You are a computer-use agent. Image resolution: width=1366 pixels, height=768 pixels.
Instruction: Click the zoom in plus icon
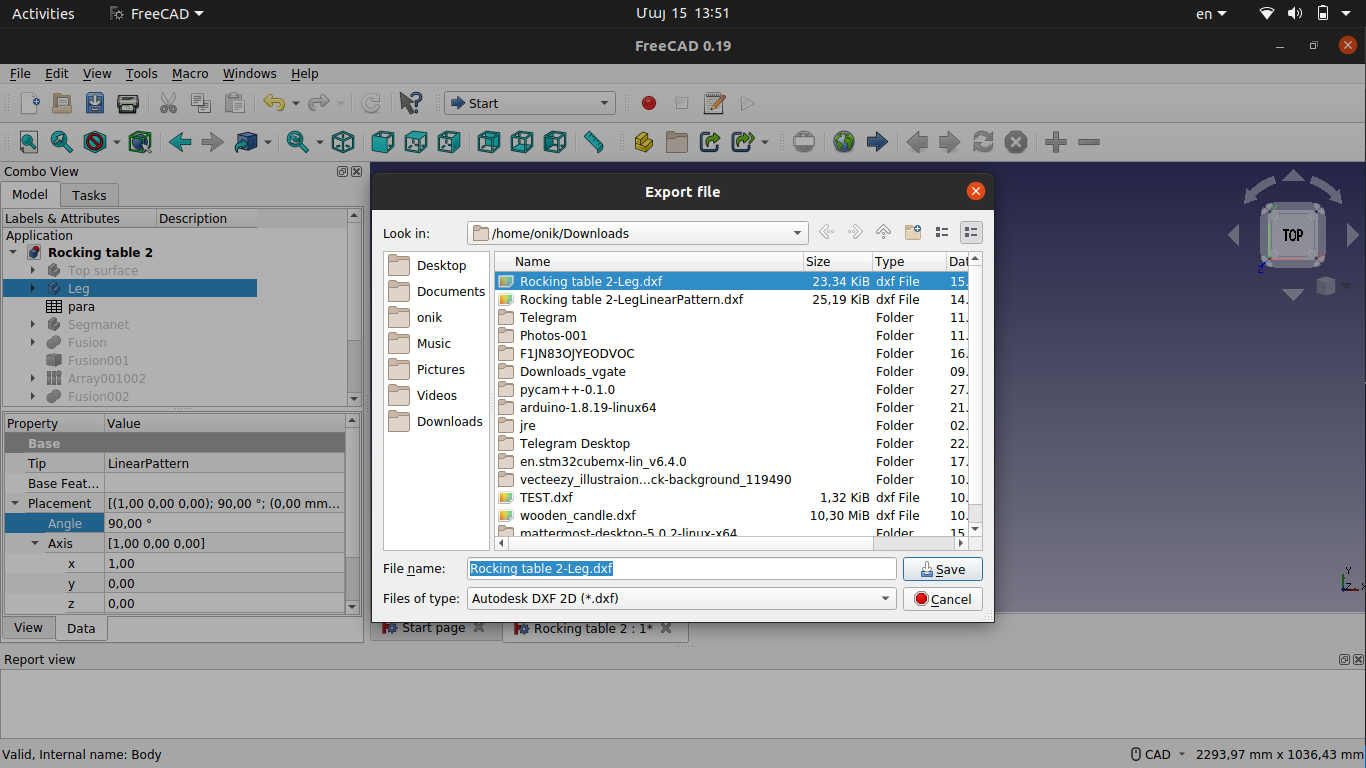(1055, 142)
